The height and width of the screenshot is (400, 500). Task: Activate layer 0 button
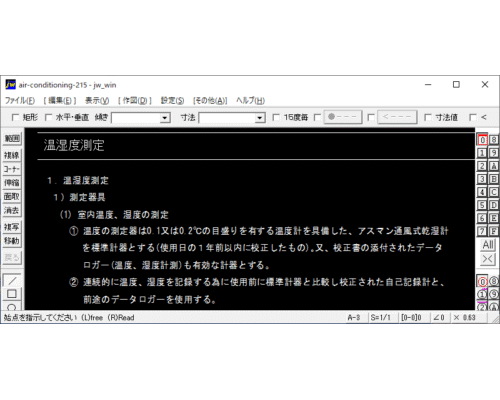point(482,140)
